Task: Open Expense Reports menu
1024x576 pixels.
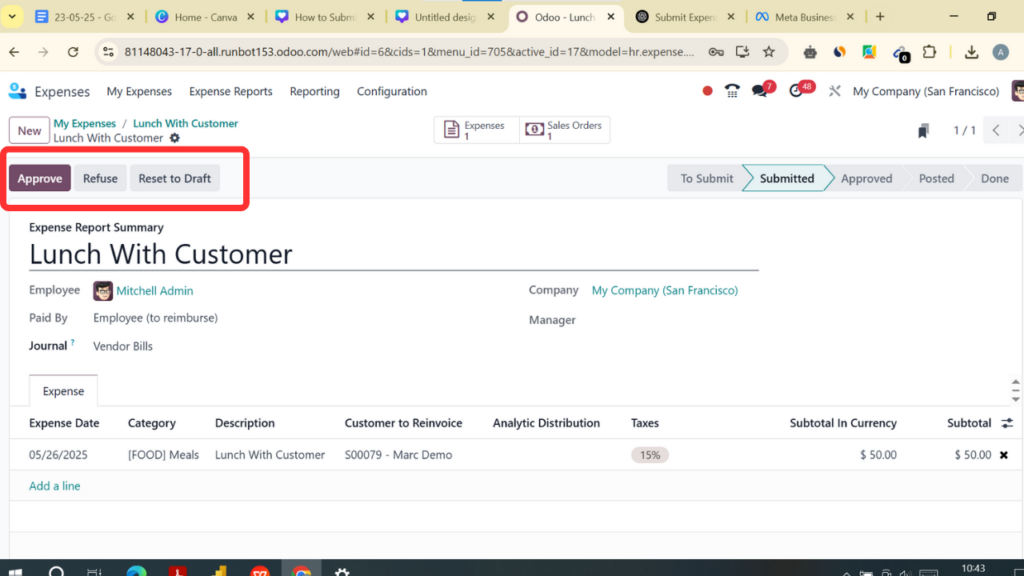Action: pyautogui.click(x=231, y=91)
